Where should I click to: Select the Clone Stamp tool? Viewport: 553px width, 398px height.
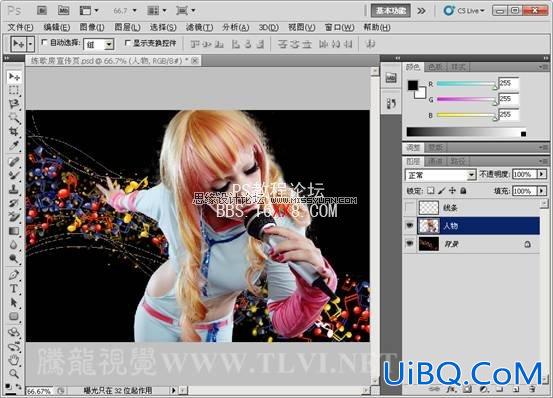[14, 189]
